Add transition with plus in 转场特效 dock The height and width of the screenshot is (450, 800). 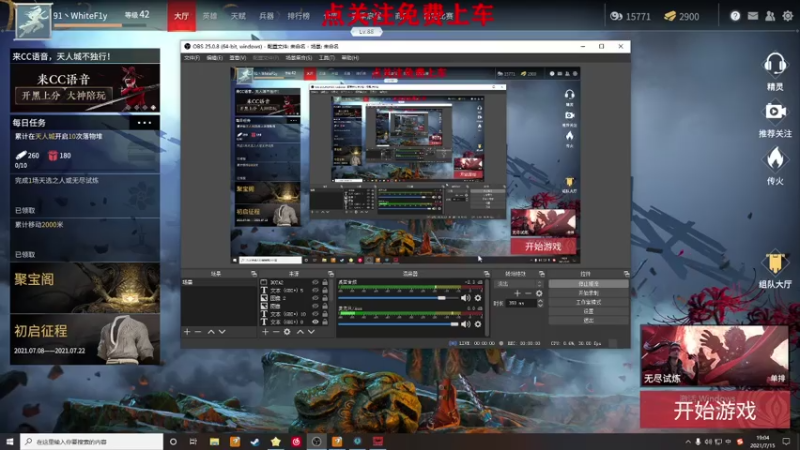(x=517, y=293)
